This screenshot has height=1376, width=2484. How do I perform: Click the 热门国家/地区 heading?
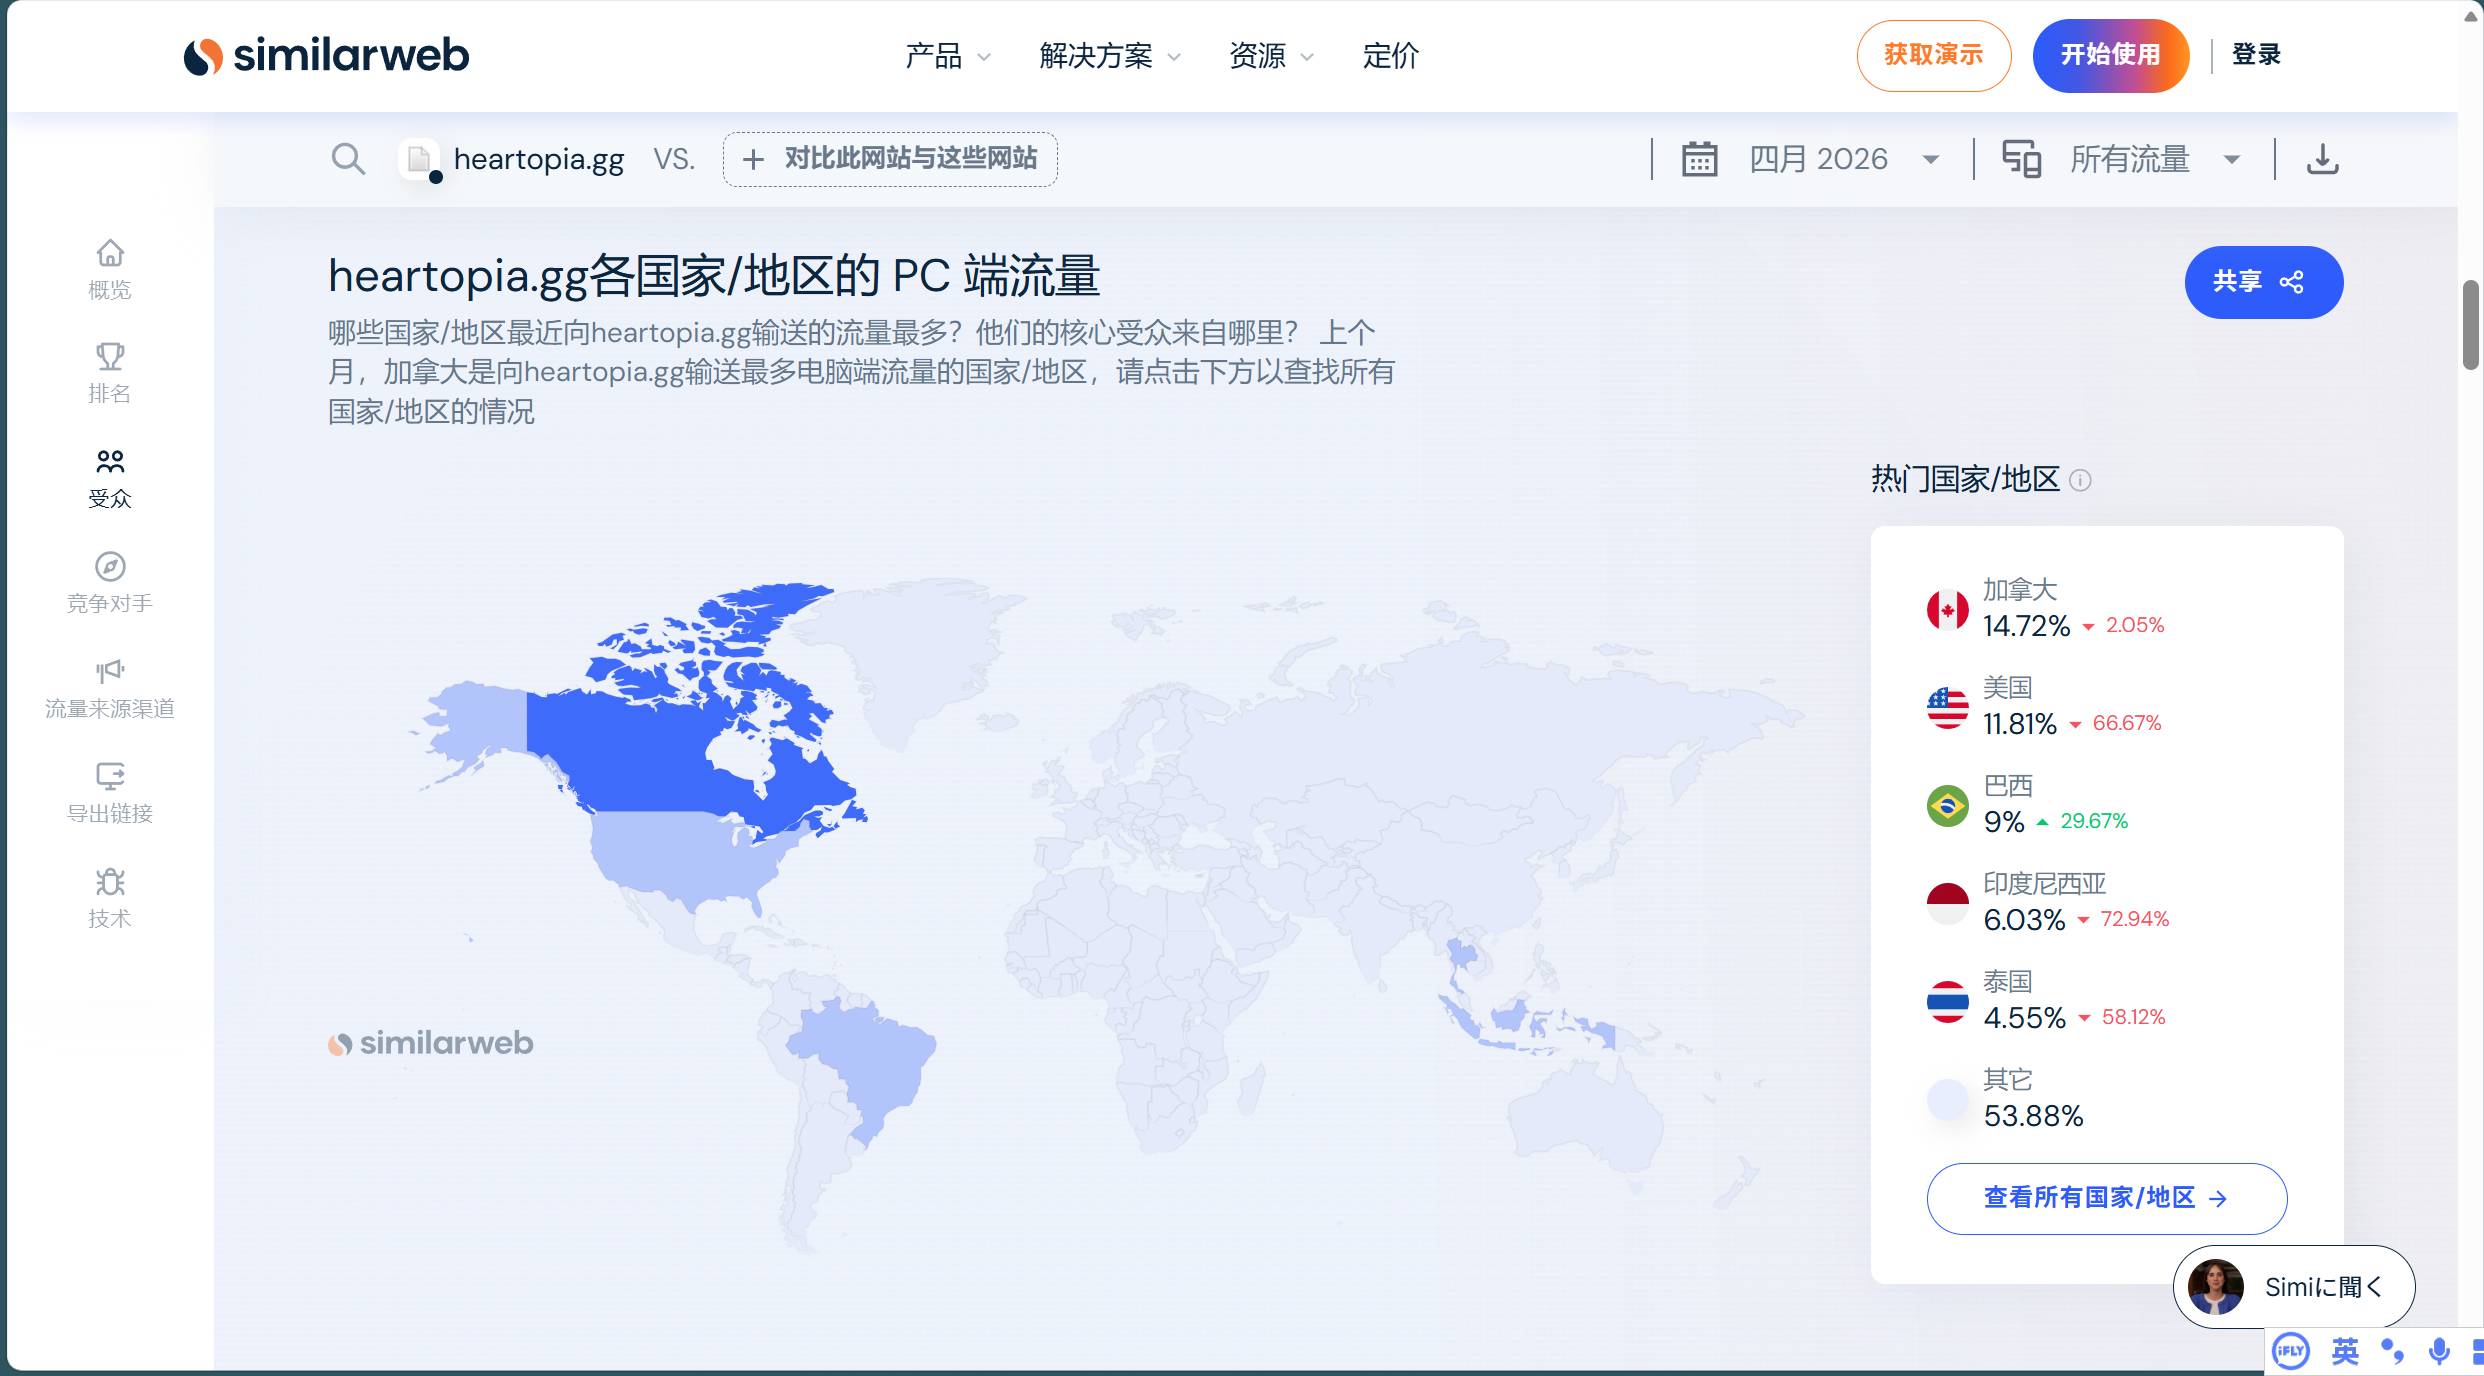[1965, 479]
